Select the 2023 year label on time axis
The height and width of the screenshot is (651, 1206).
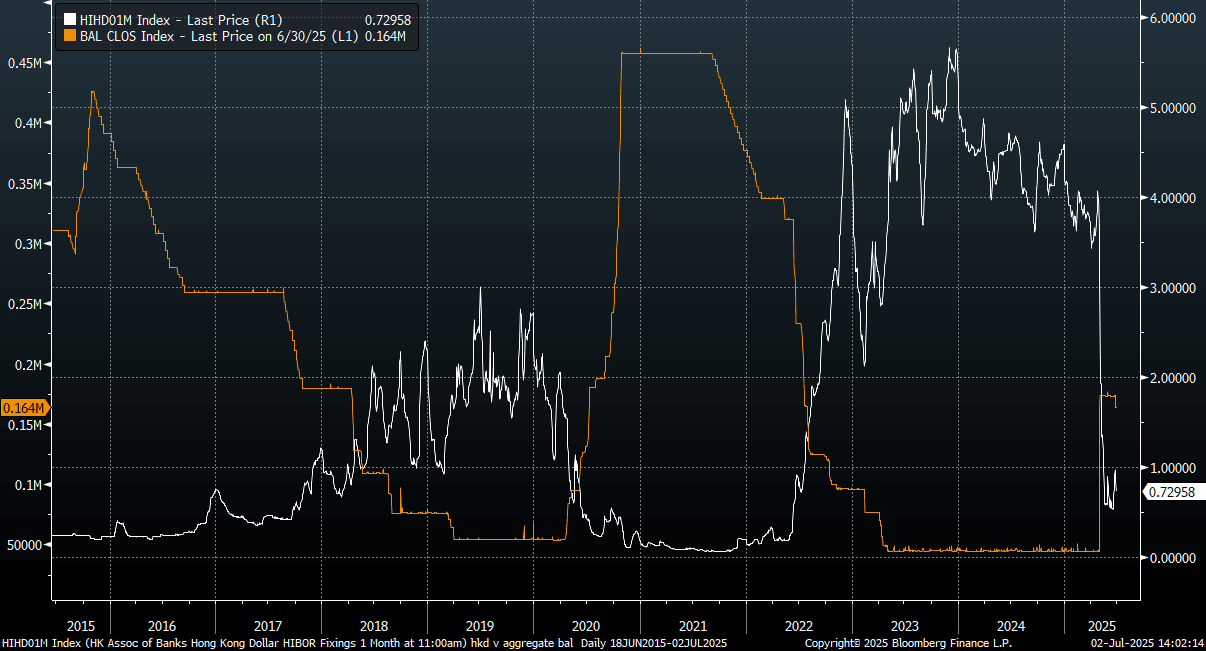point(904,610)
